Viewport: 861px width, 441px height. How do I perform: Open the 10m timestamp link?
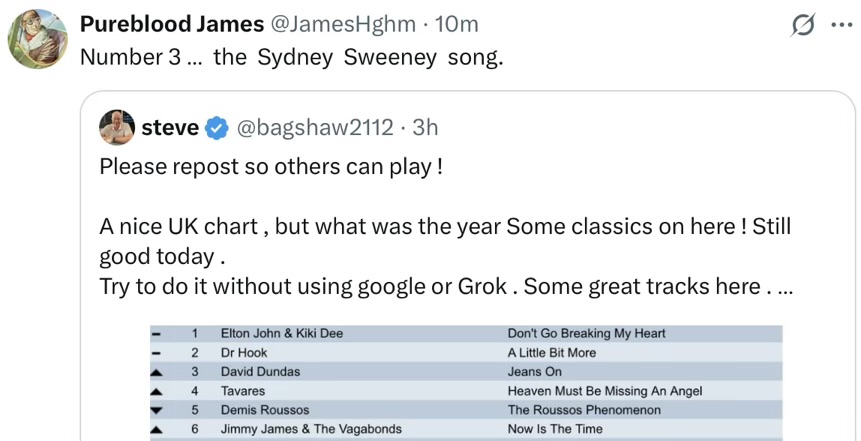456,24
